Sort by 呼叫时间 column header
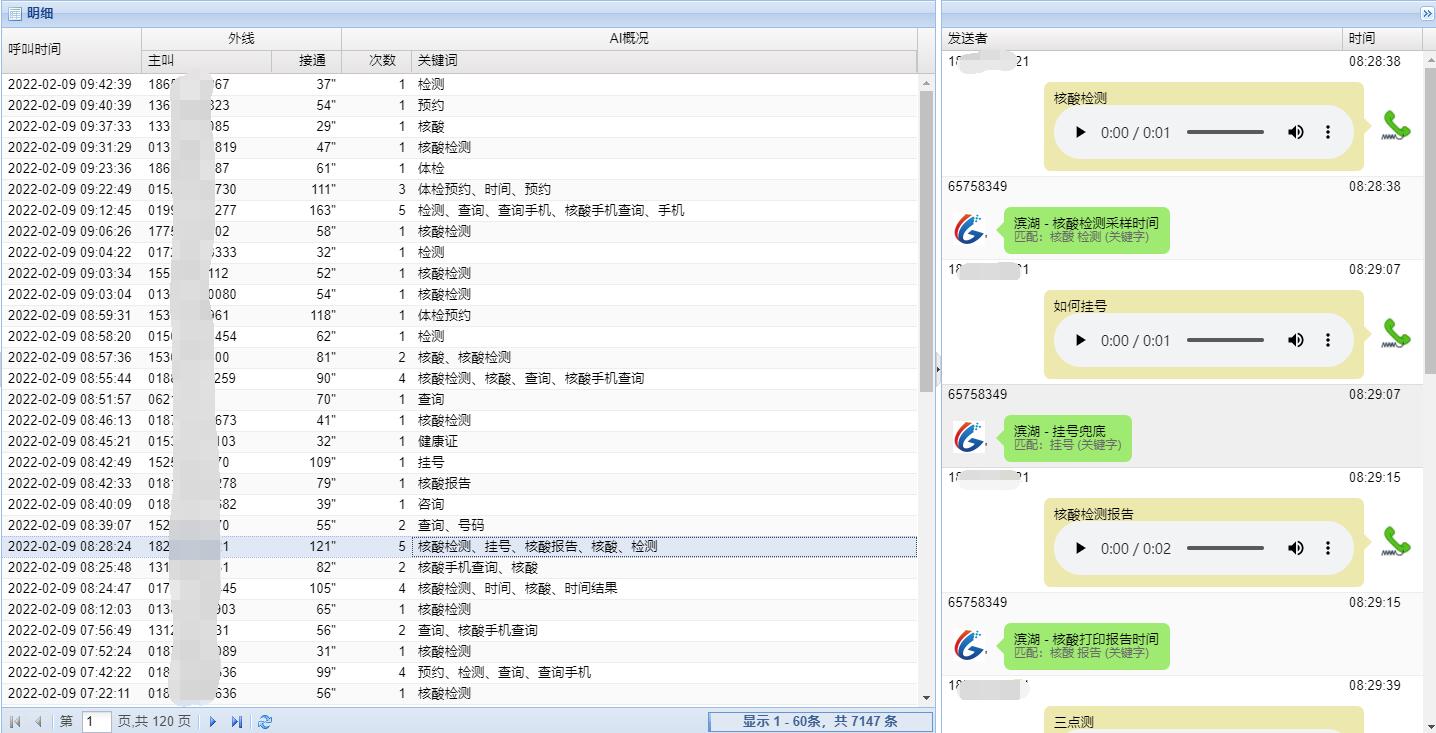 pyautogui.click(x=70, y=49)
